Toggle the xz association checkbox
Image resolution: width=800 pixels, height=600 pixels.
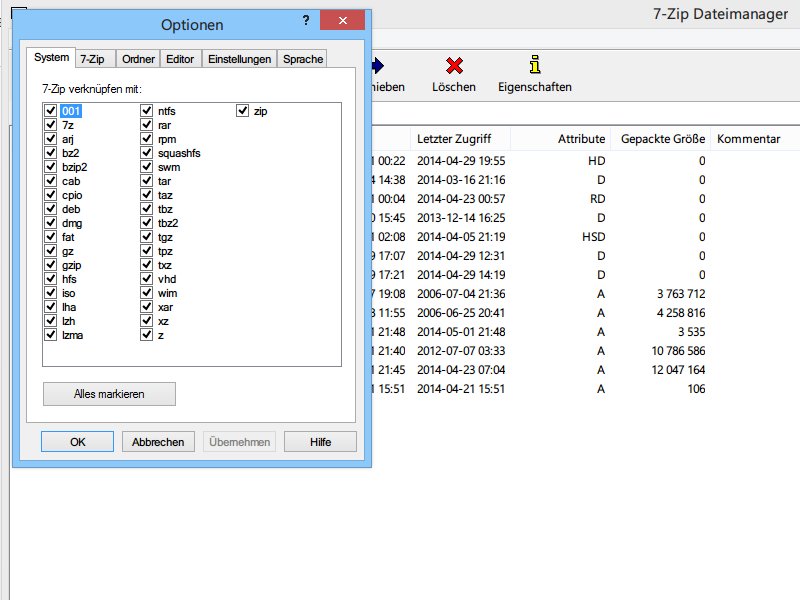pyautogui.click(x=146, y=321)
